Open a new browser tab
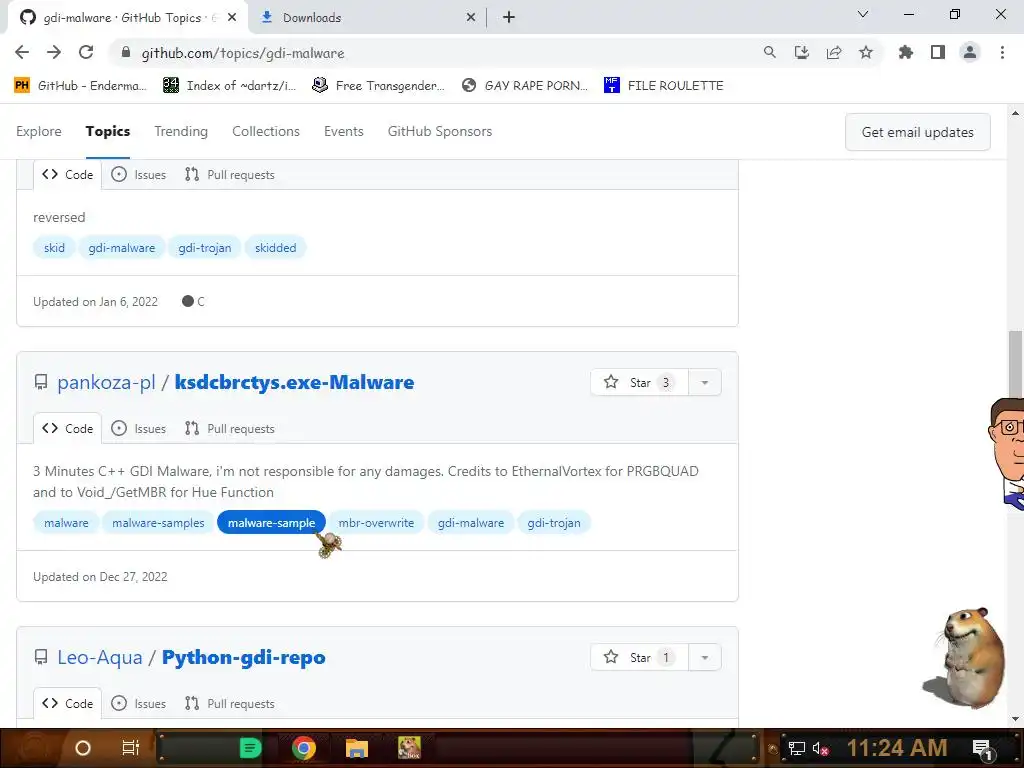This screenshot has width=1024, height=768. (x=509, y=18)
